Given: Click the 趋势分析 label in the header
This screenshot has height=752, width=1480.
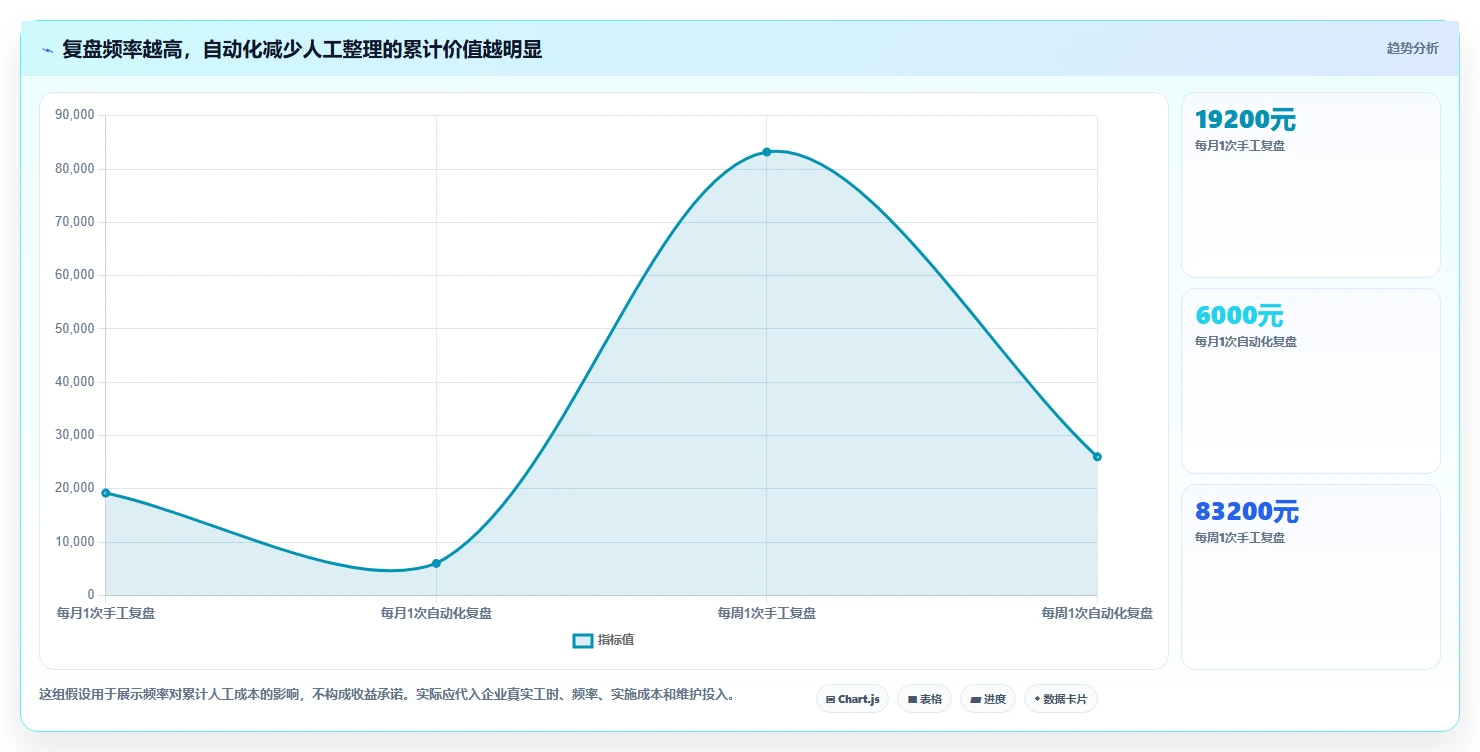Looking at the screenshot, I should [1412, 49].
